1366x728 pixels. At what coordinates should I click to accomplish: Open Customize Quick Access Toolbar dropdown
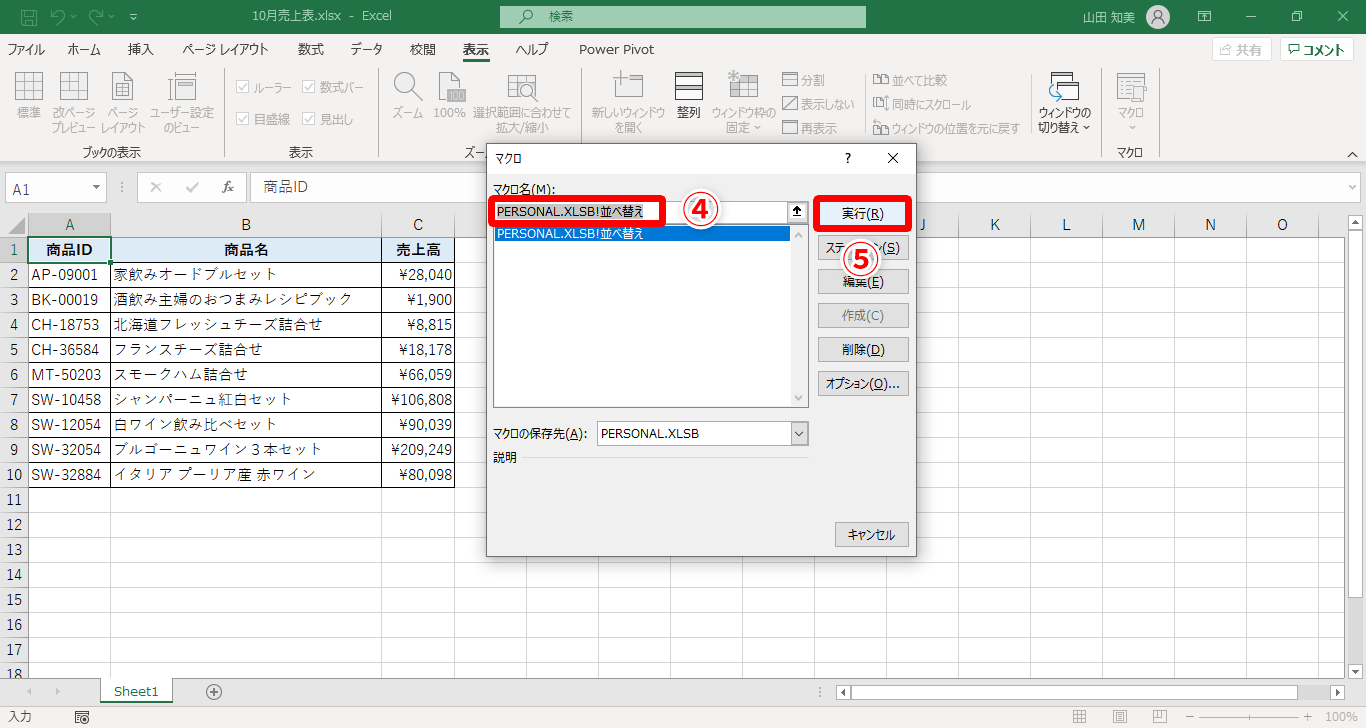tap(134, 17)
